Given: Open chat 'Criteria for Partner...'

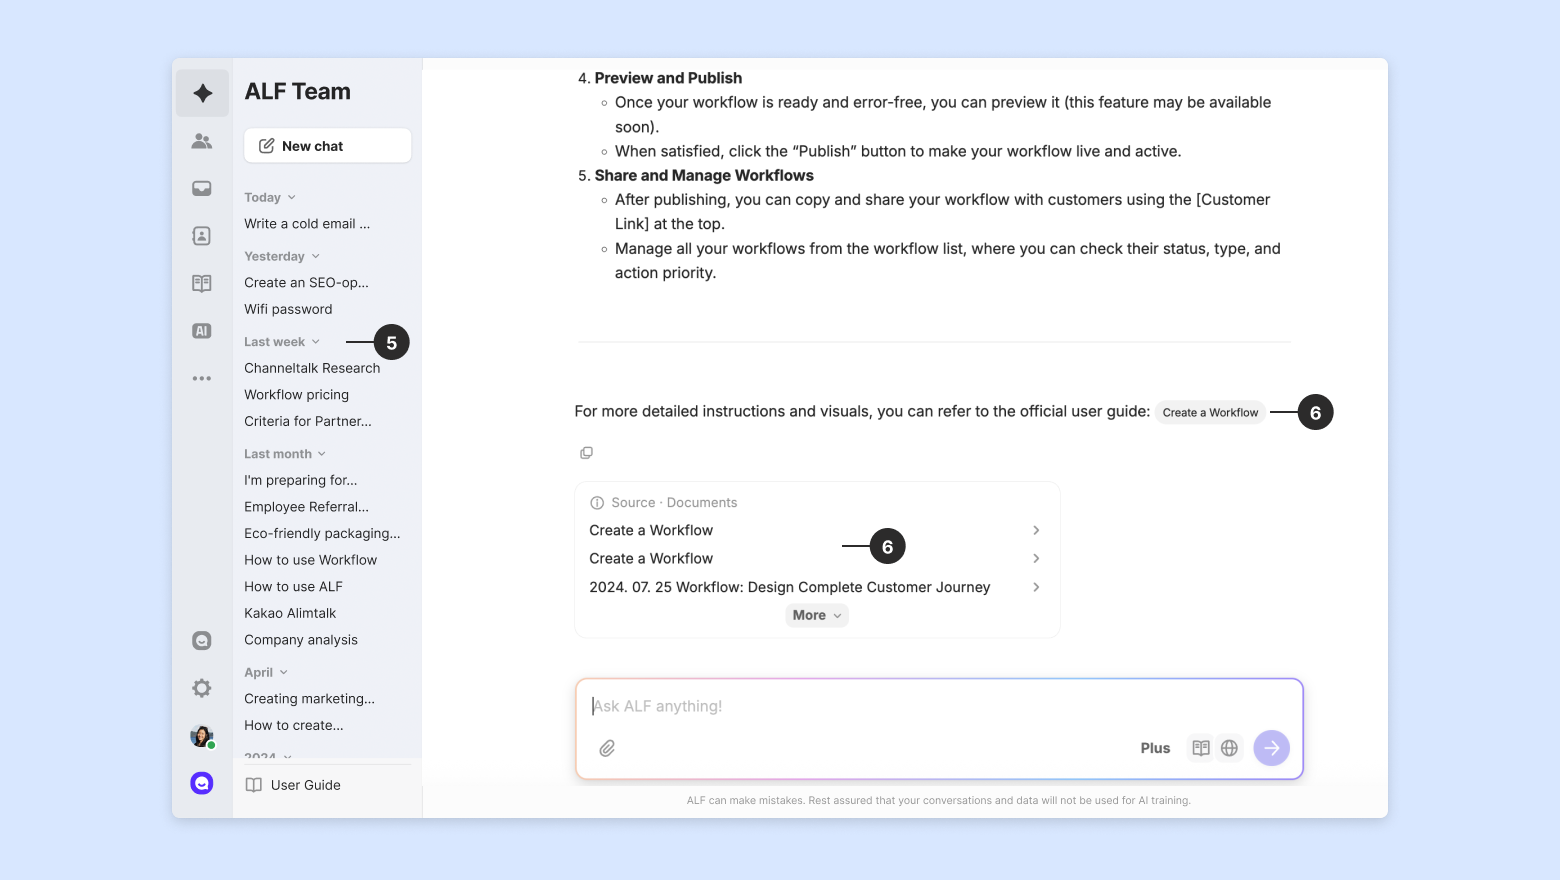Looking at the screenshot, I should (x=308, y=421).
